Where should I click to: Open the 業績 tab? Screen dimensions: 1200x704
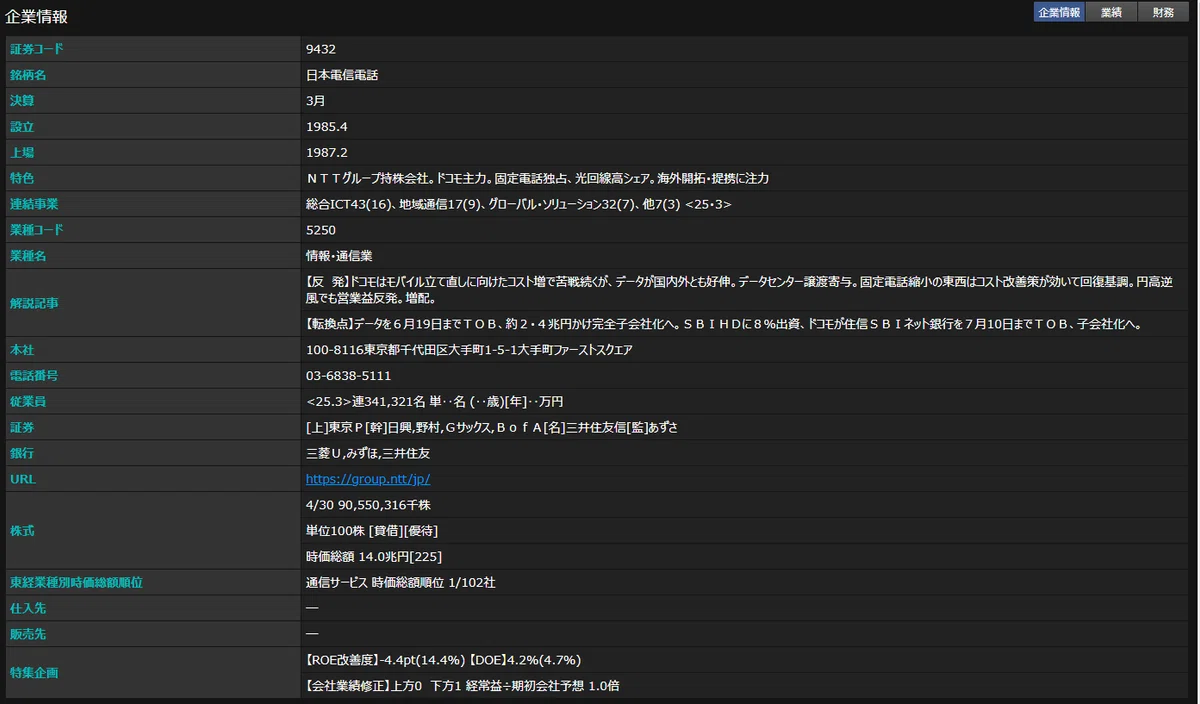[1111, 13]
